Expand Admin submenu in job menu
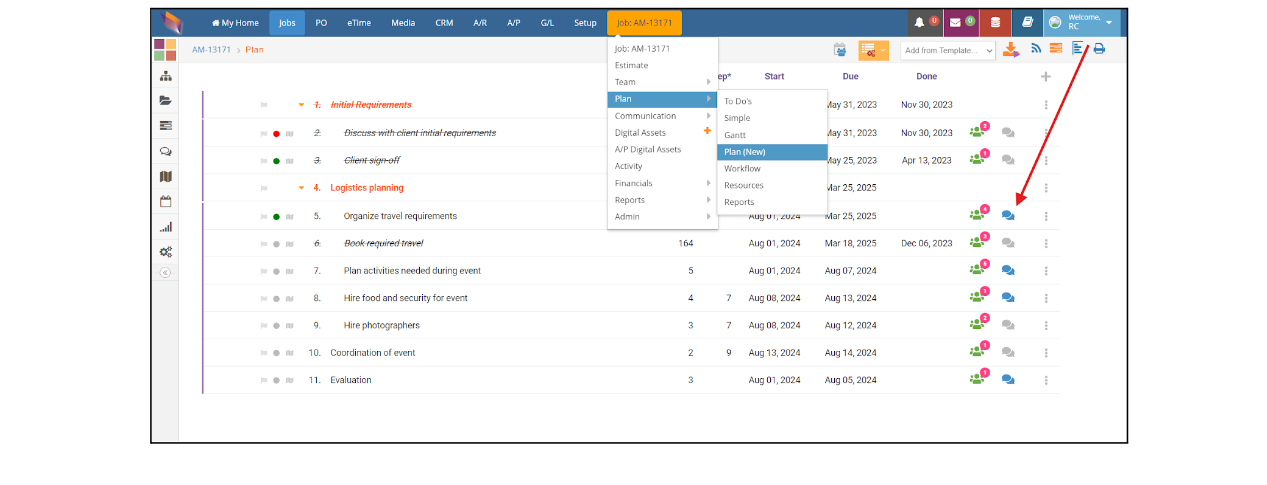This screenshot has width=1267, height=485. coord(662,216)
